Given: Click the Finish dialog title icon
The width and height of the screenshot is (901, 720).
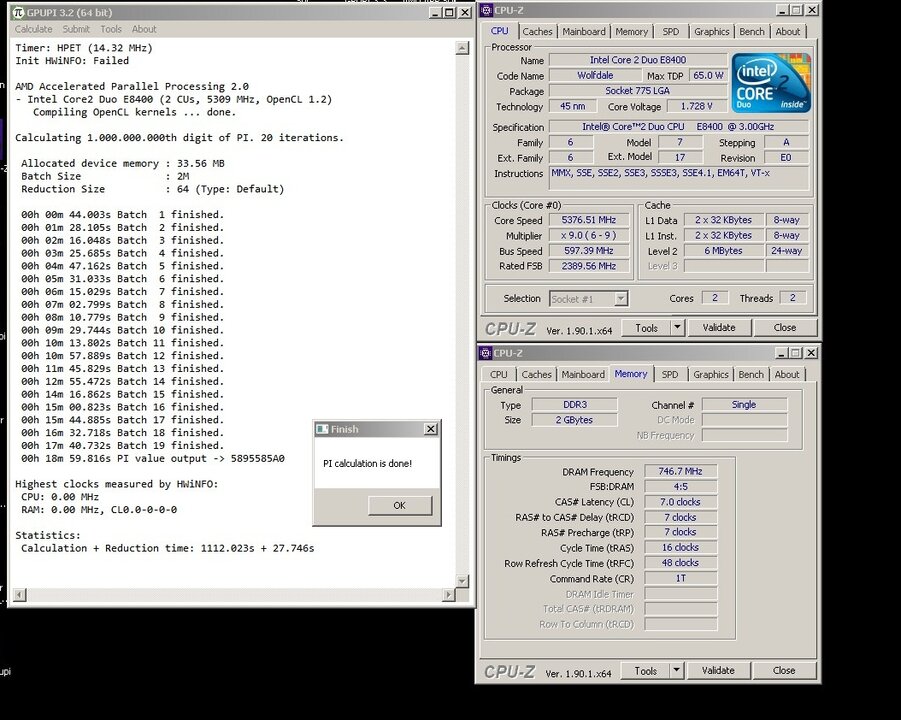Looking at the screenshot, I should 322,429.
